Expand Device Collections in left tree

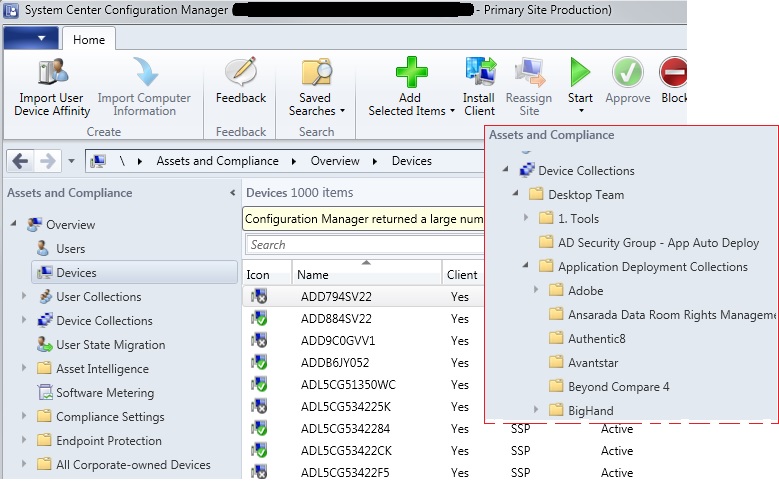[23, 320]
